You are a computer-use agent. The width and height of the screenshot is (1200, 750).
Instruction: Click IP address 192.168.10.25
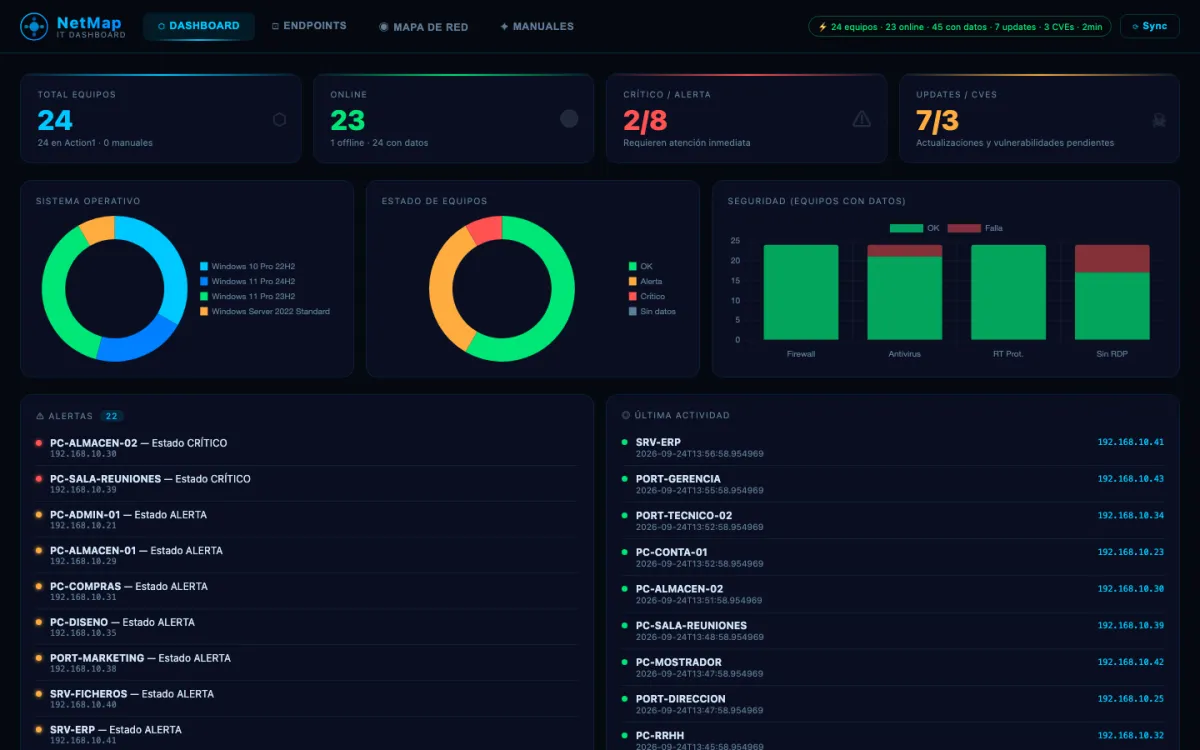pyautogui.click(x=1131, y=699)
